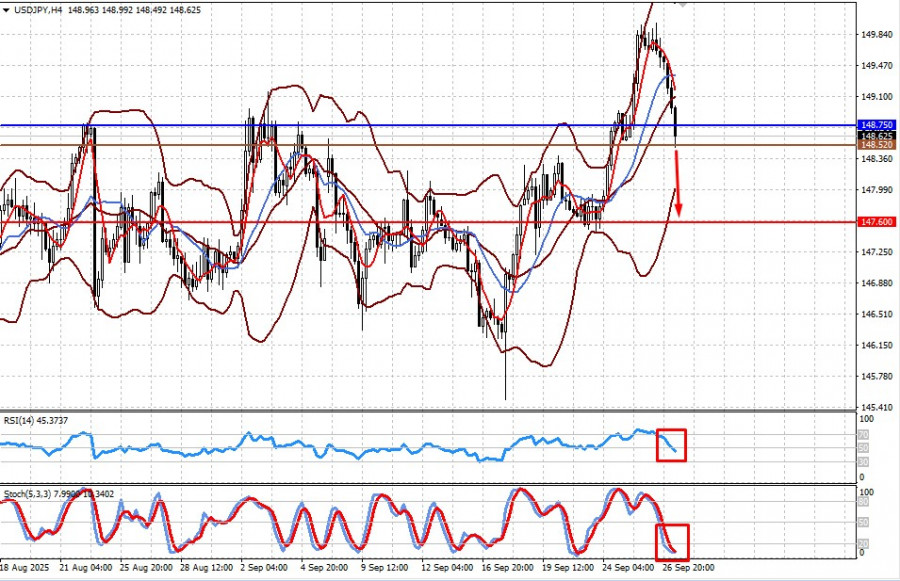Click the 146.150 value on price scale
Screen dimensions: 900x581
(x=877, y=344)
